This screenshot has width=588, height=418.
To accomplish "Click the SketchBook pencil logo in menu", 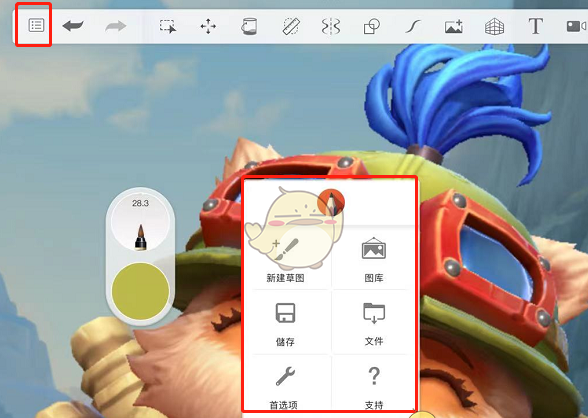I will tap(331, 202).
